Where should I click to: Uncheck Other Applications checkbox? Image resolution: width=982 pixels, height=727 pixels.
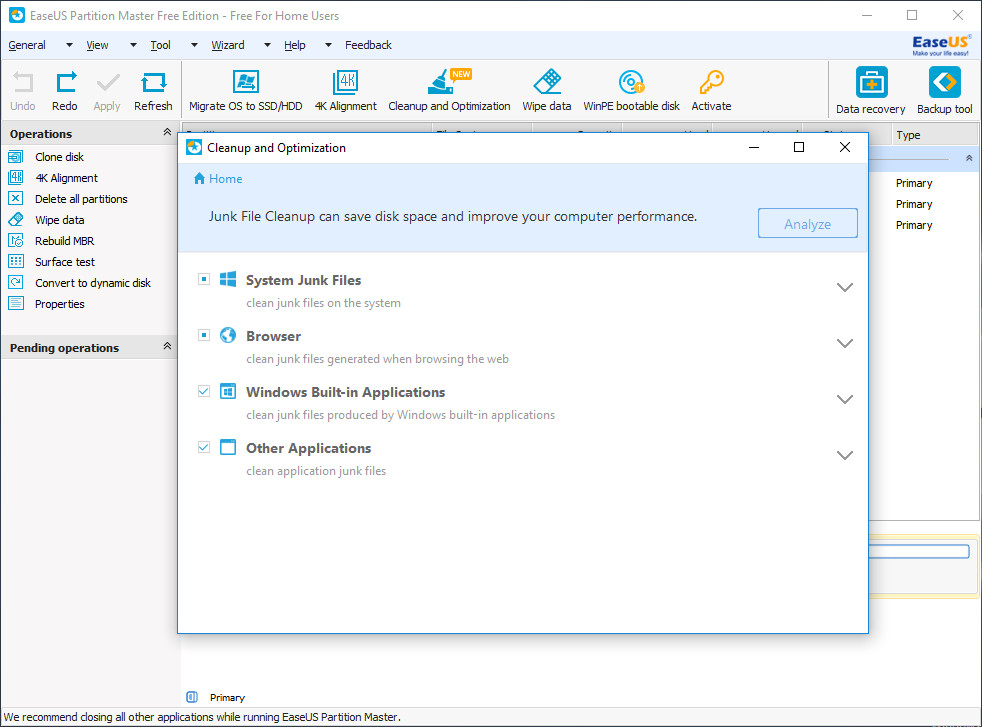[x=204, y=447]
